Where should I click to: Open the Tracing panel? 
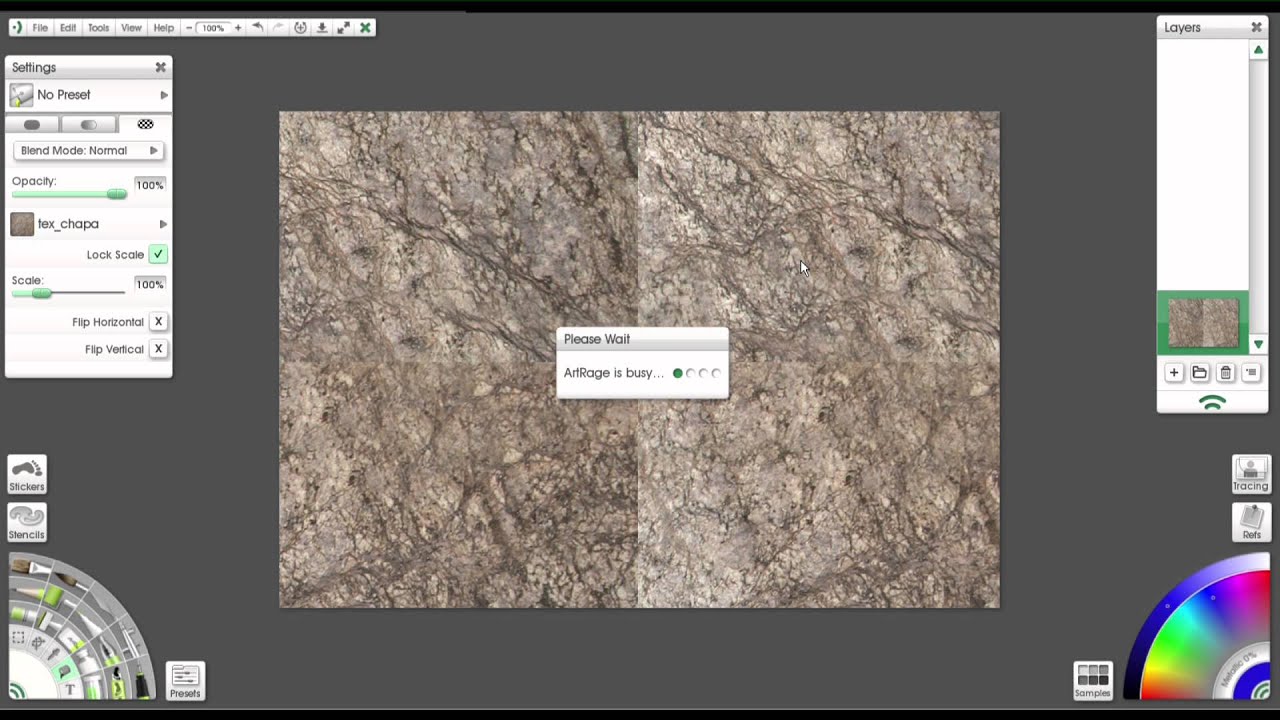click(x=1251, y=474)
